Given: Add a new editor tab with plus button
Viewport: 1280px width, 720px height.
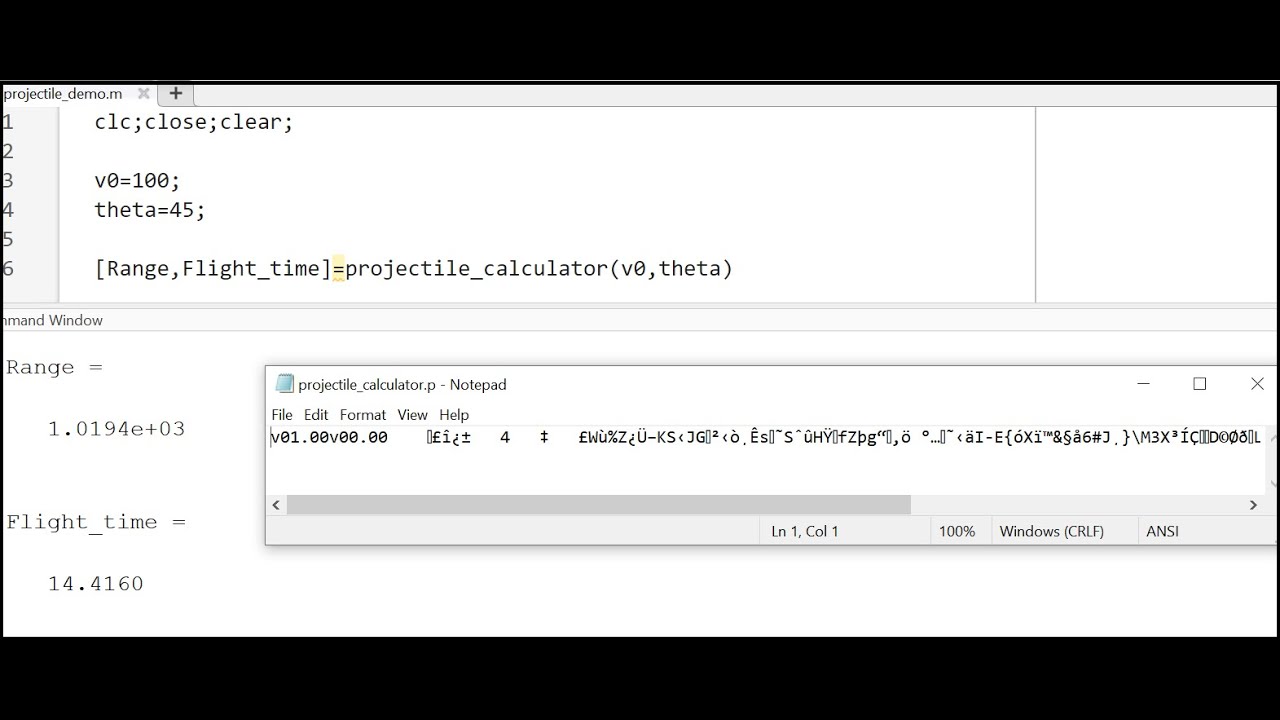Looking at the screenshot, I should click(176, 94).
